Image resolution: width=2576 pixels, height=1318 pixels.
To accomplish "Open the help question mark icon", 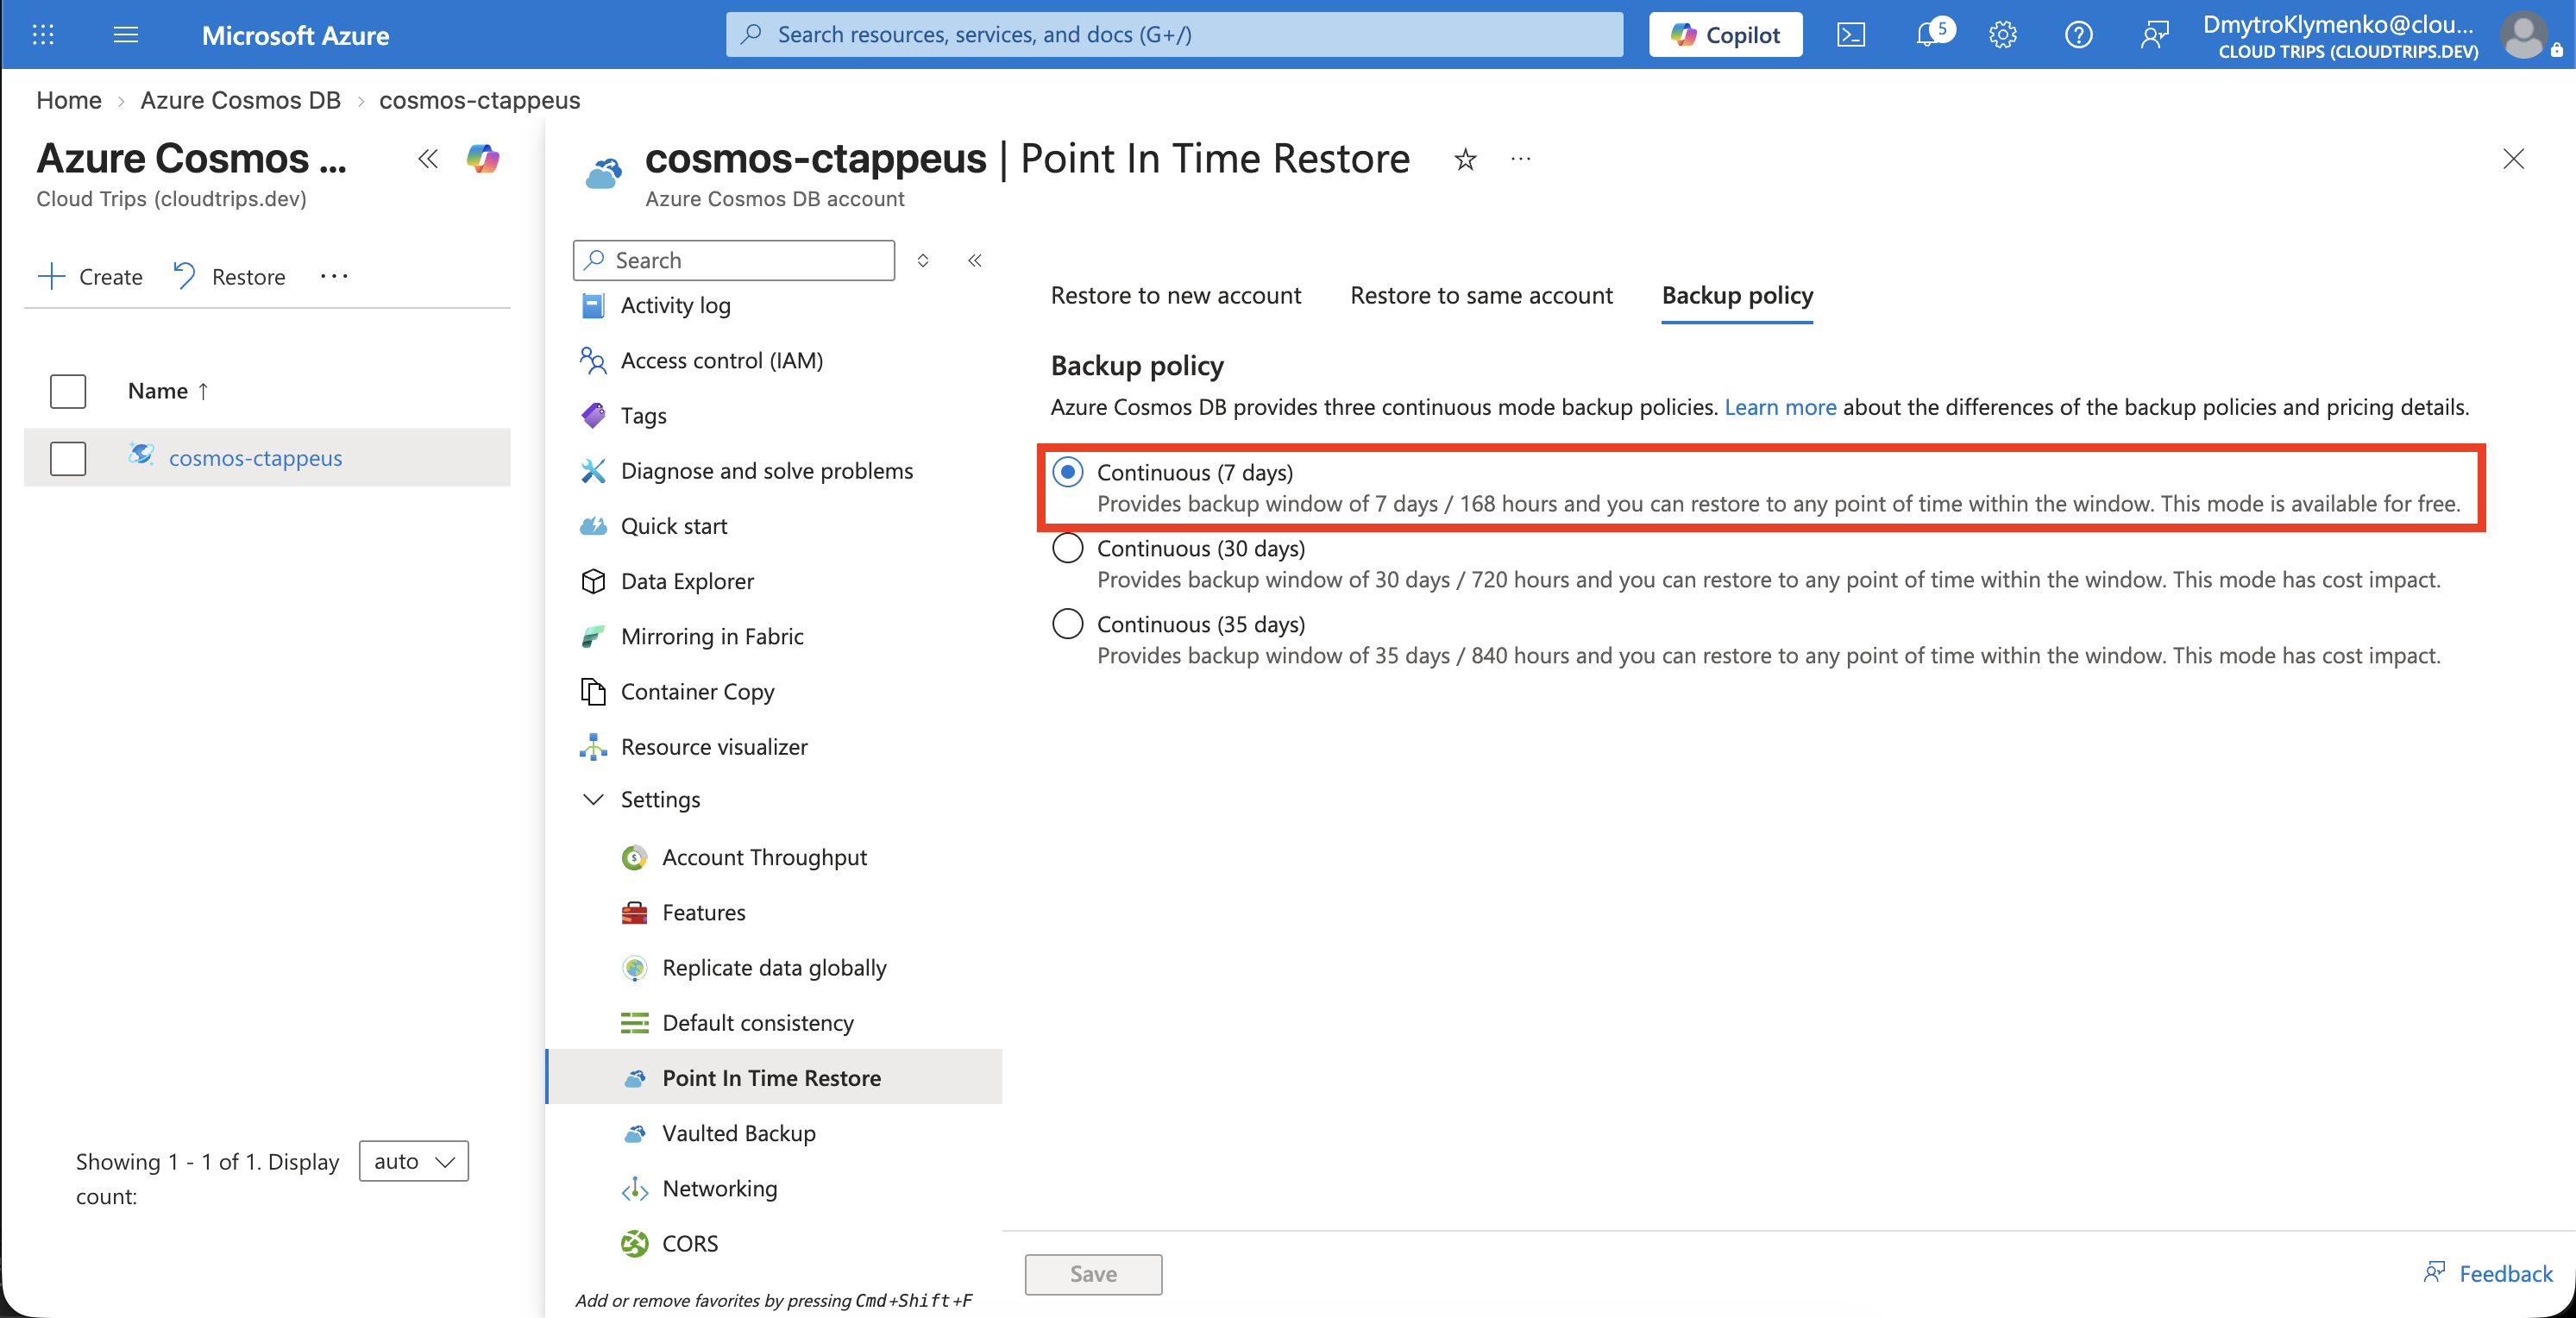I will point(2078,35).
